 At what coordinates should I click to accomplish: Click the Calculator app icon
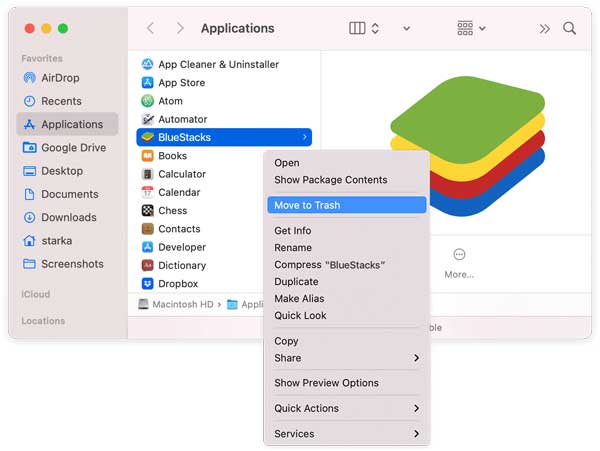147,174
